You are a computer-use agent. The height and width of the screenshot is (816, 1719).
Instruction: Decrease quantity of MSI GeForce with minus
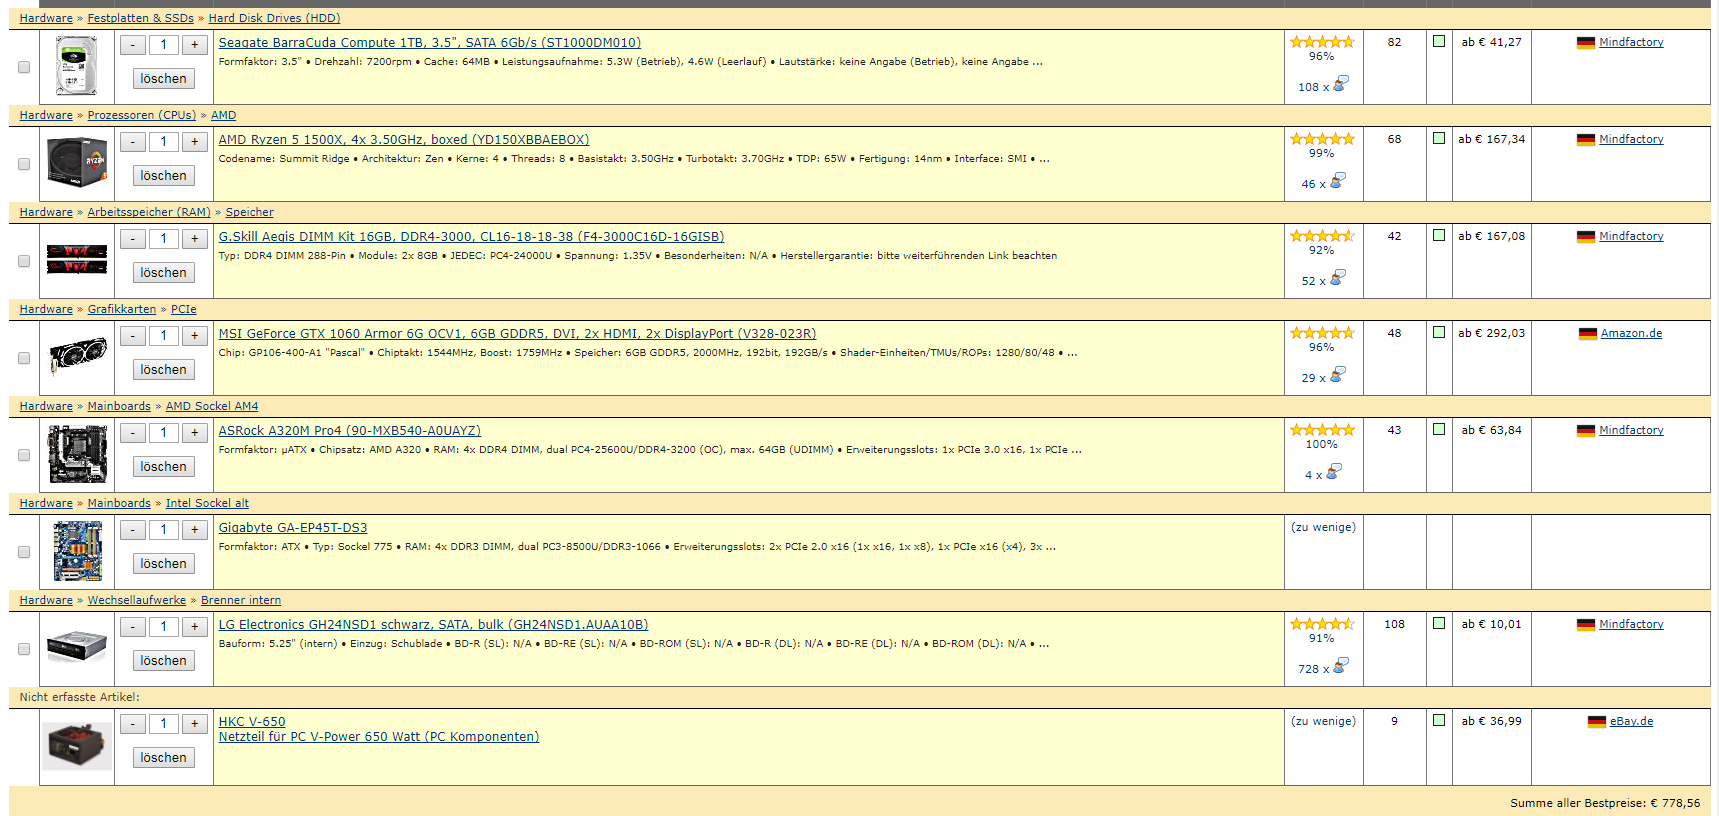point(133,336)
